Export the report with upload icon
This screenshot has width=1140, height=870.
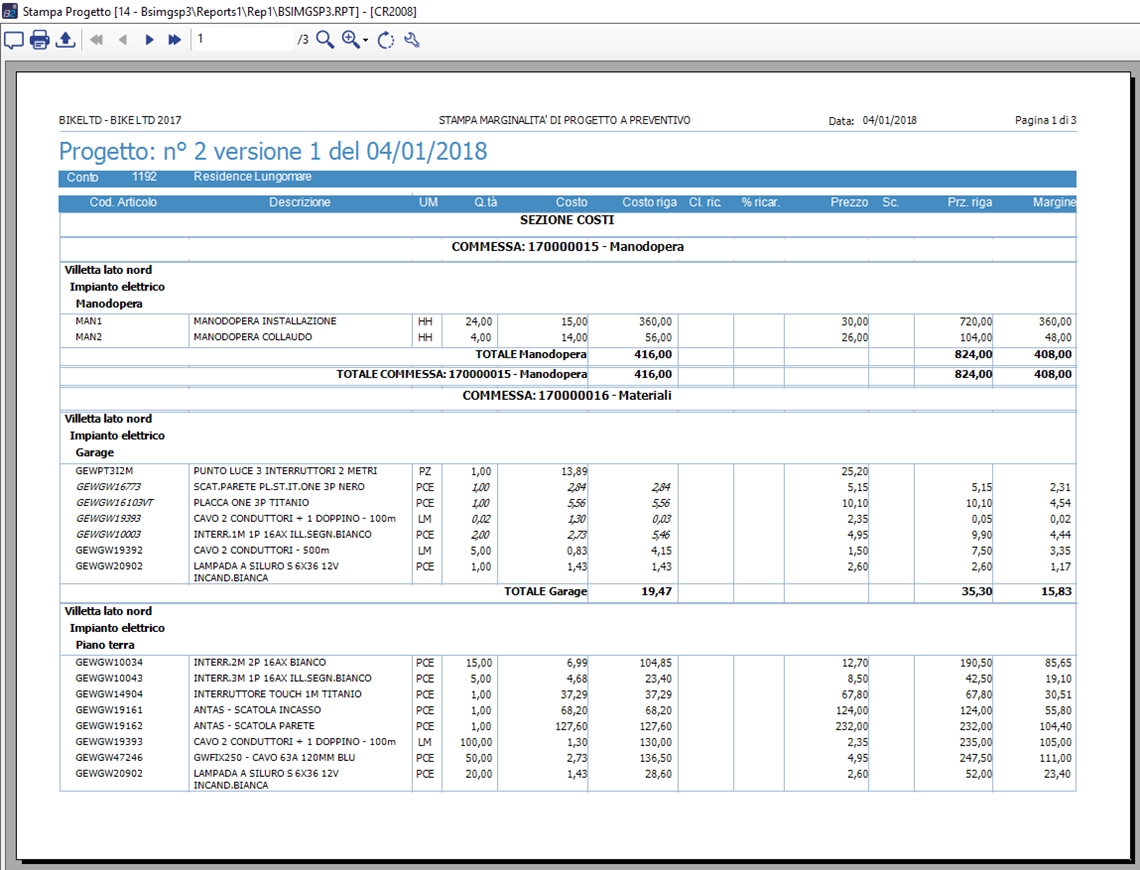[65, 40]
